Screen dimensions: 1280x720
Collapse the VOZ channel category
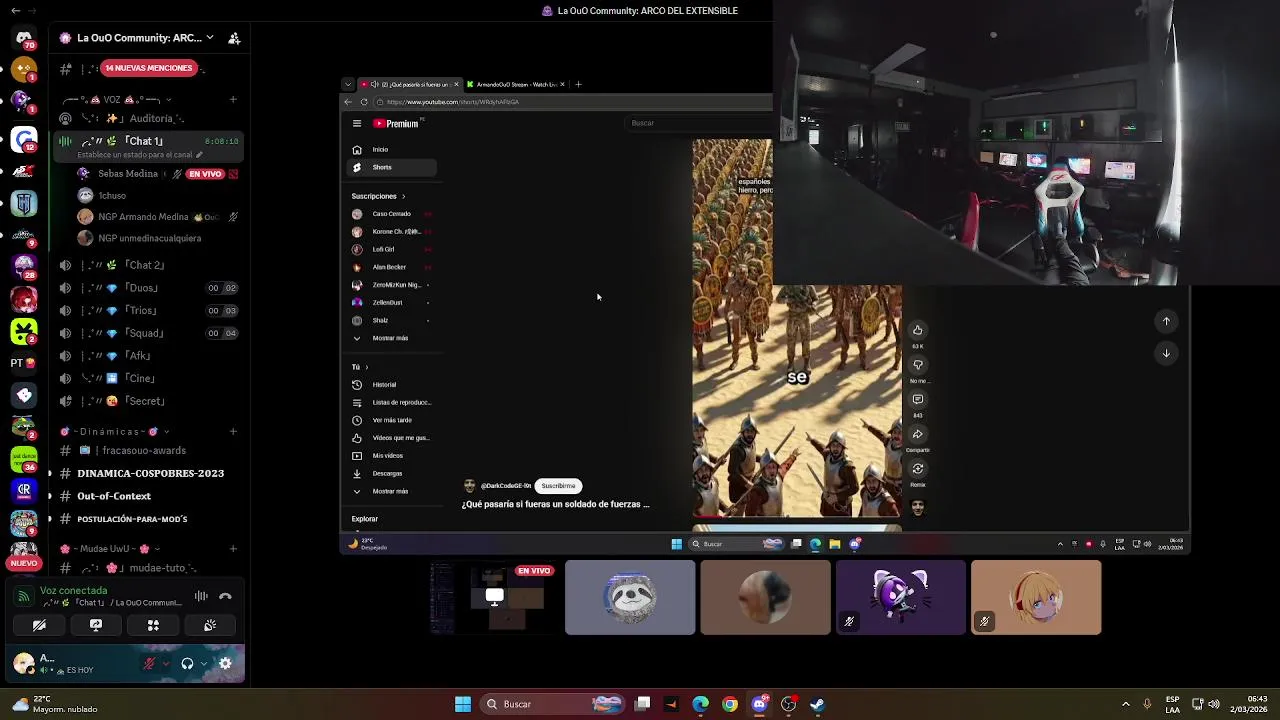(x=120, y=99)
